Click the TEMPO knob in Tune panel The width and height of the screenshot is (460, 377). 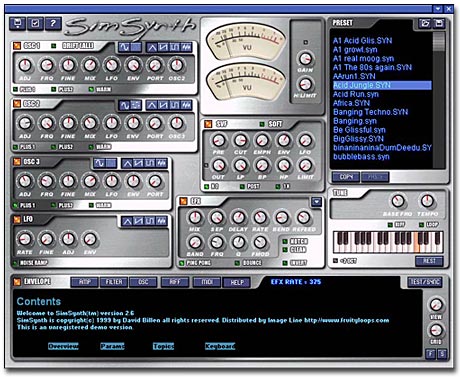point(427,201)
